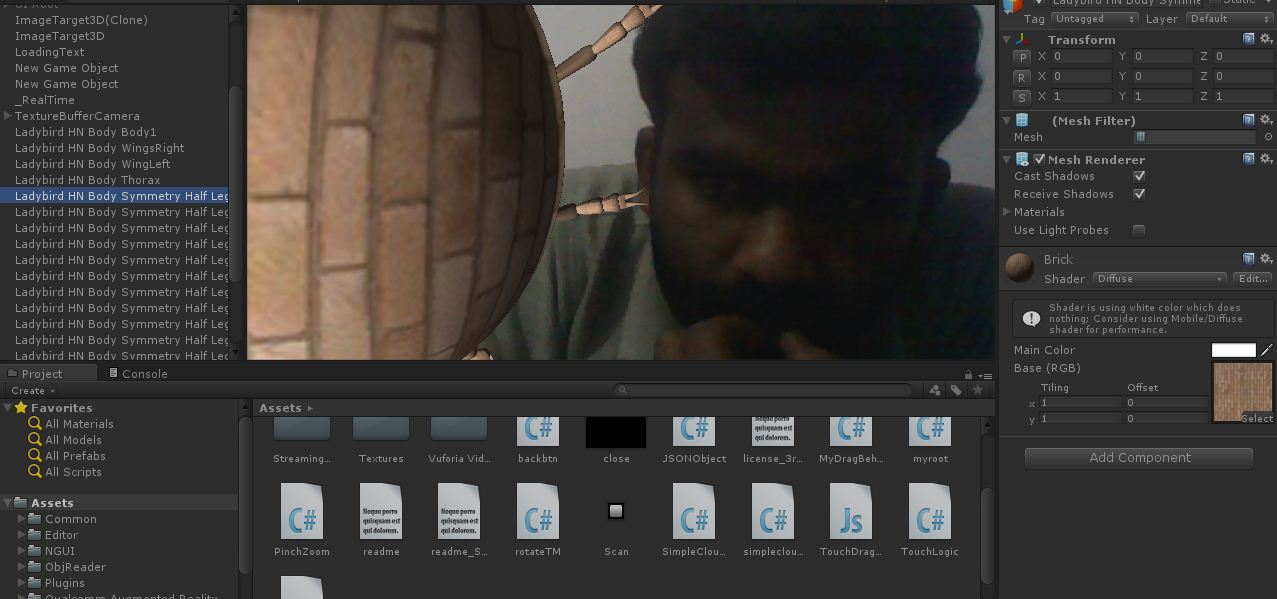Select the JSONObject script asset
The image size is (1277, 599).
point(694,432)
